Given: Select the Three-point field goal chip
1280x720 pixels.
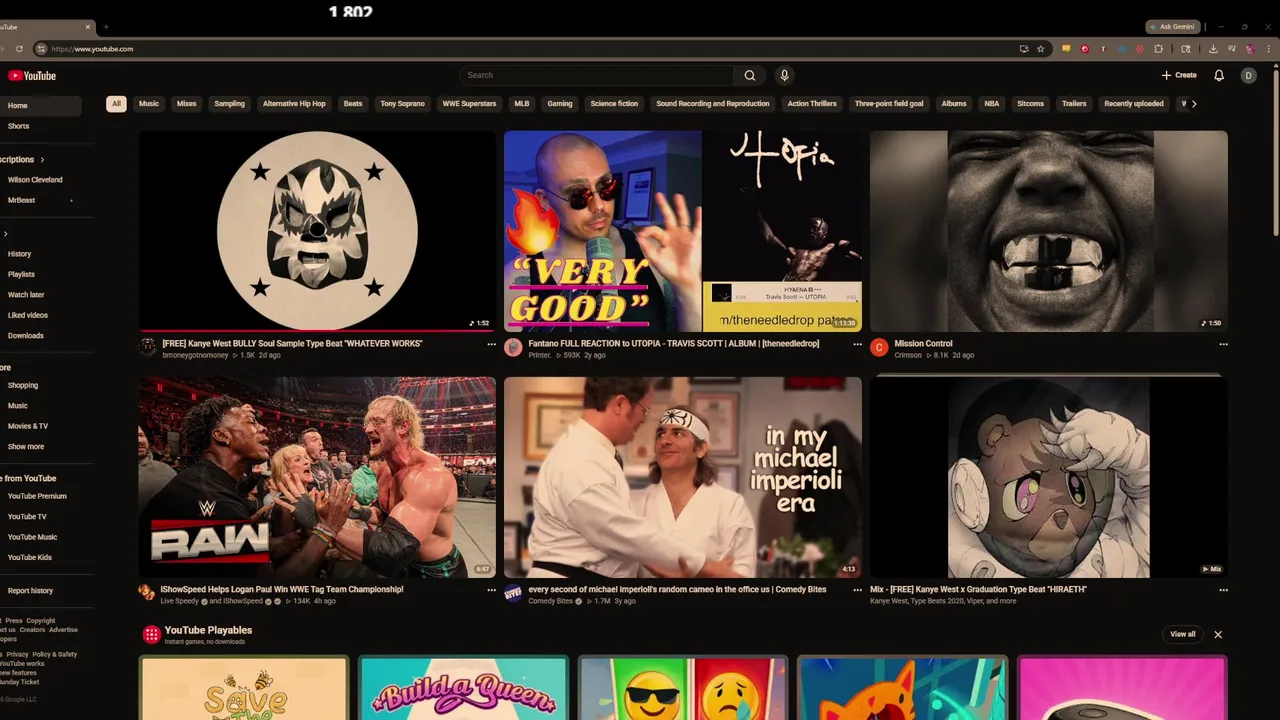Looking at the screenshot, I should click(889, 103).
